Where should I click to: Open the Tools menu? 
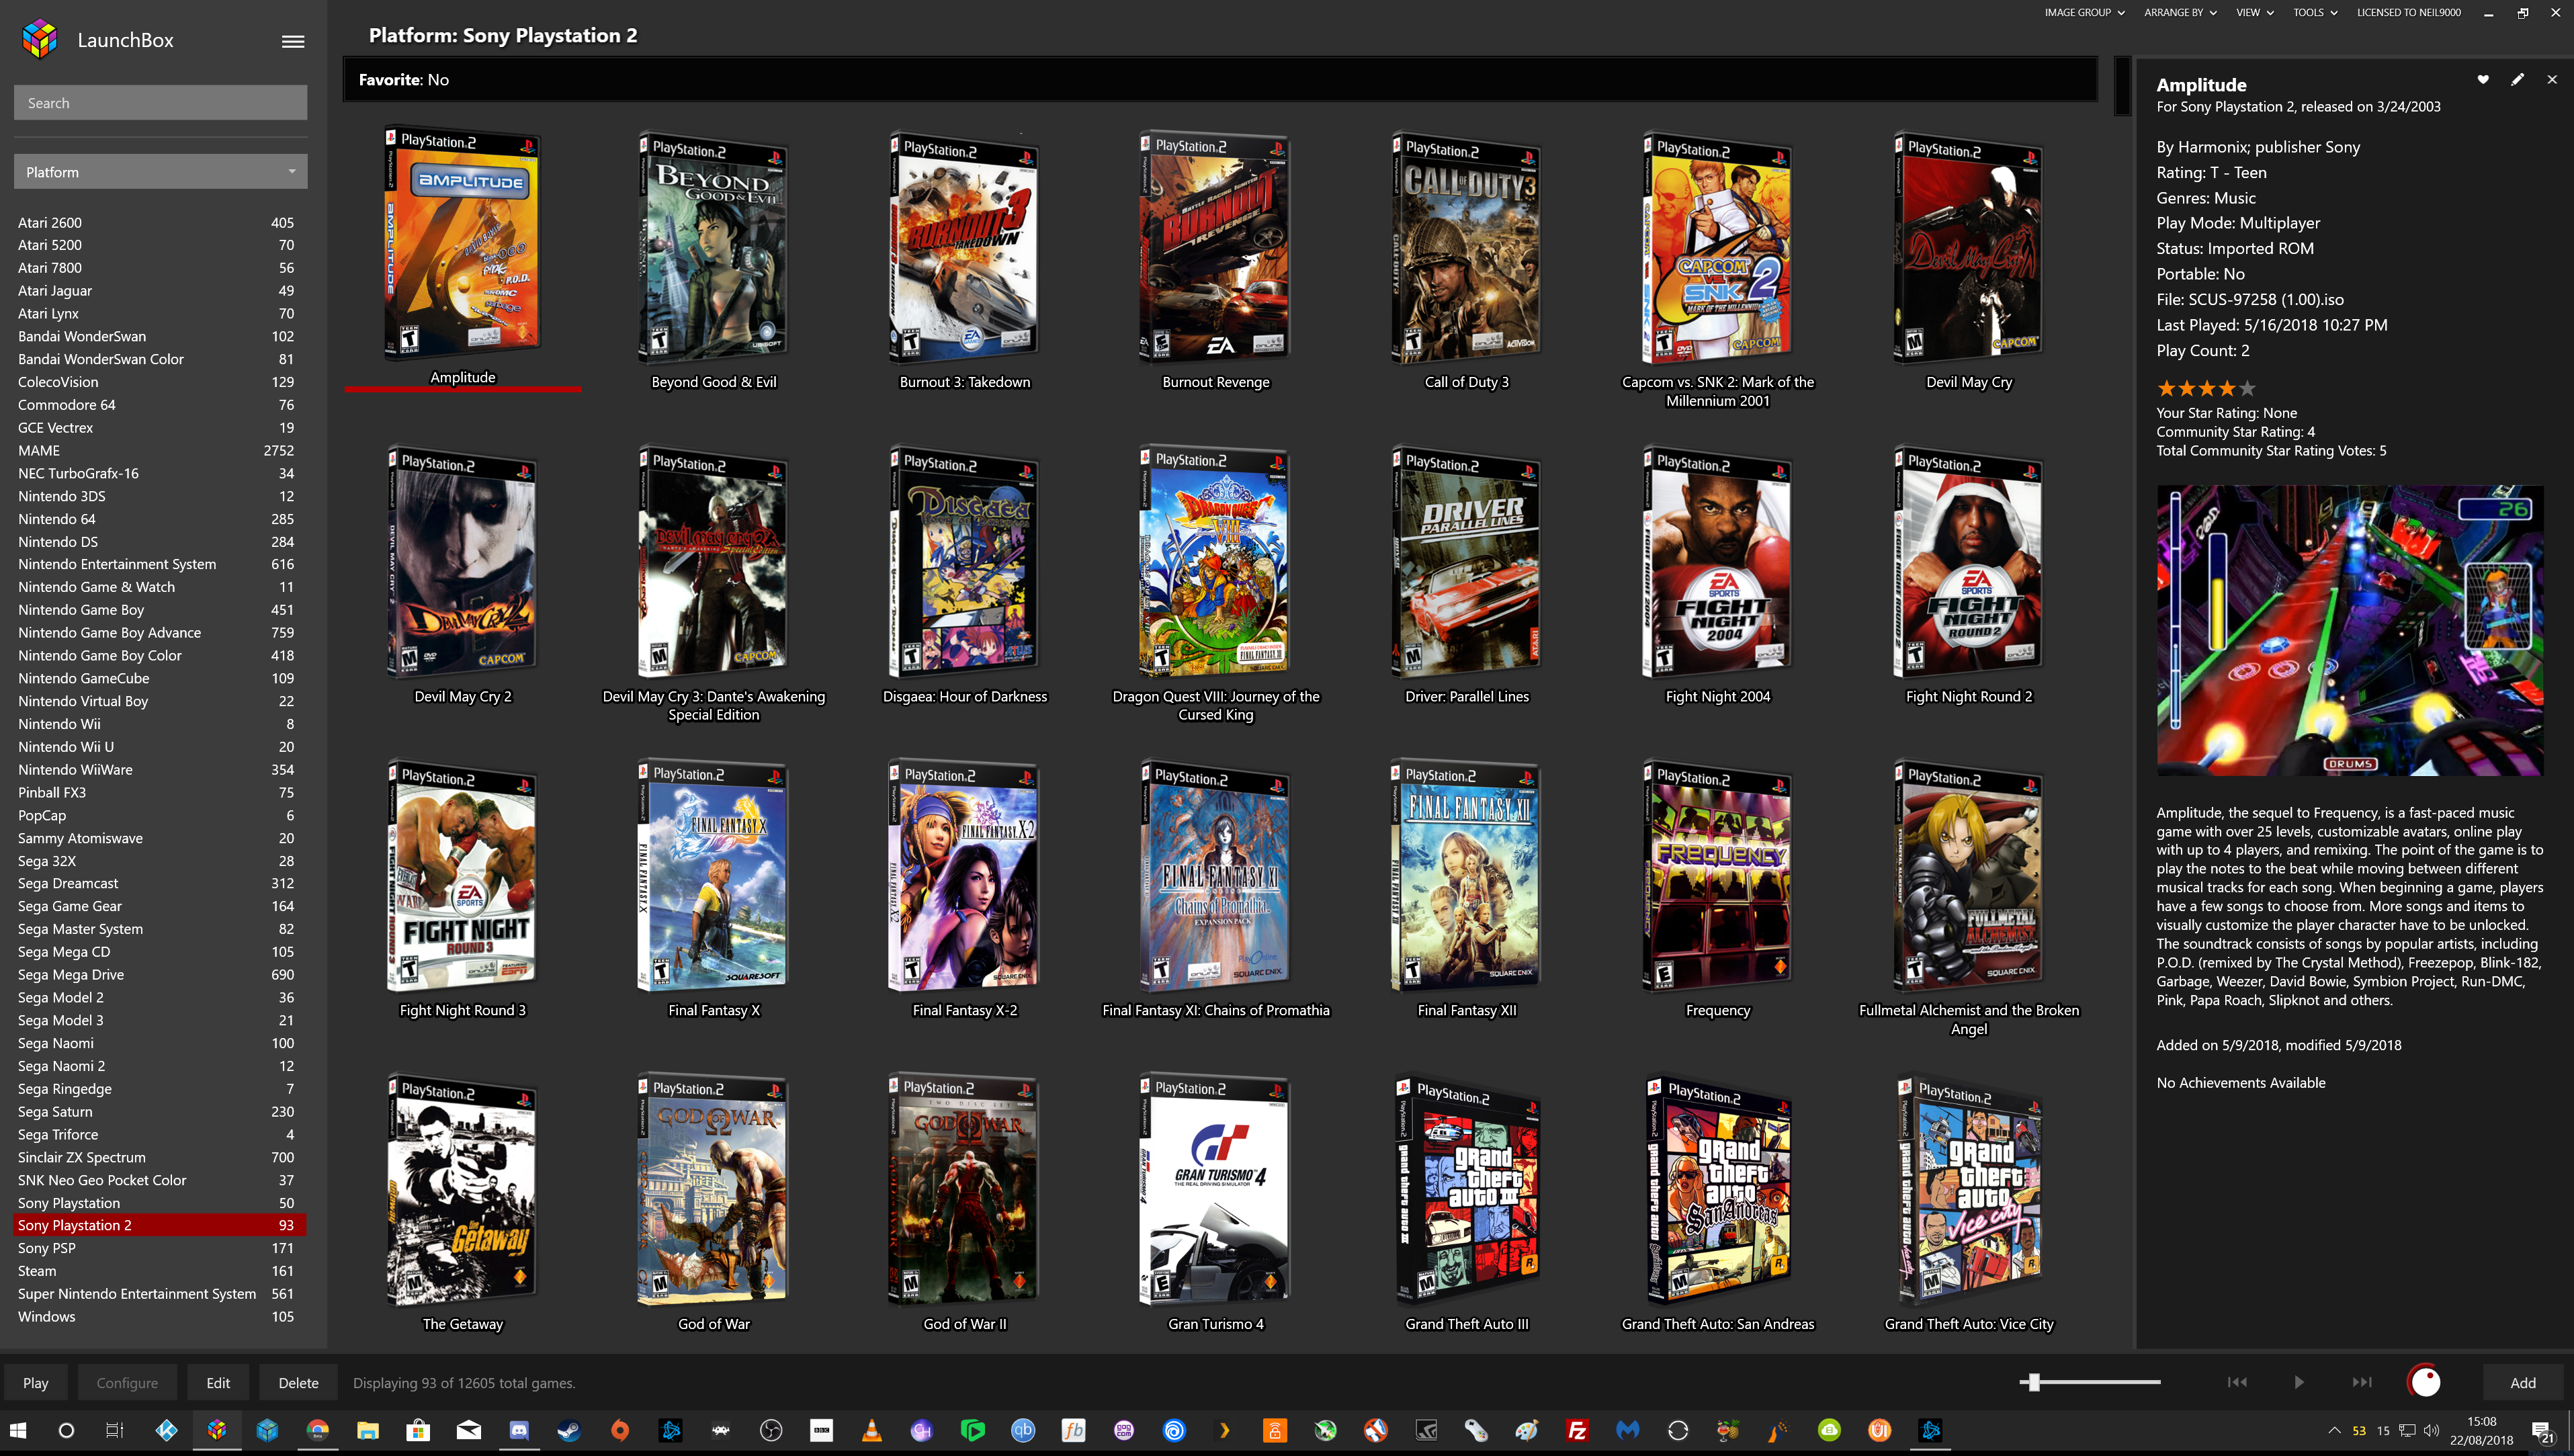2315,13
